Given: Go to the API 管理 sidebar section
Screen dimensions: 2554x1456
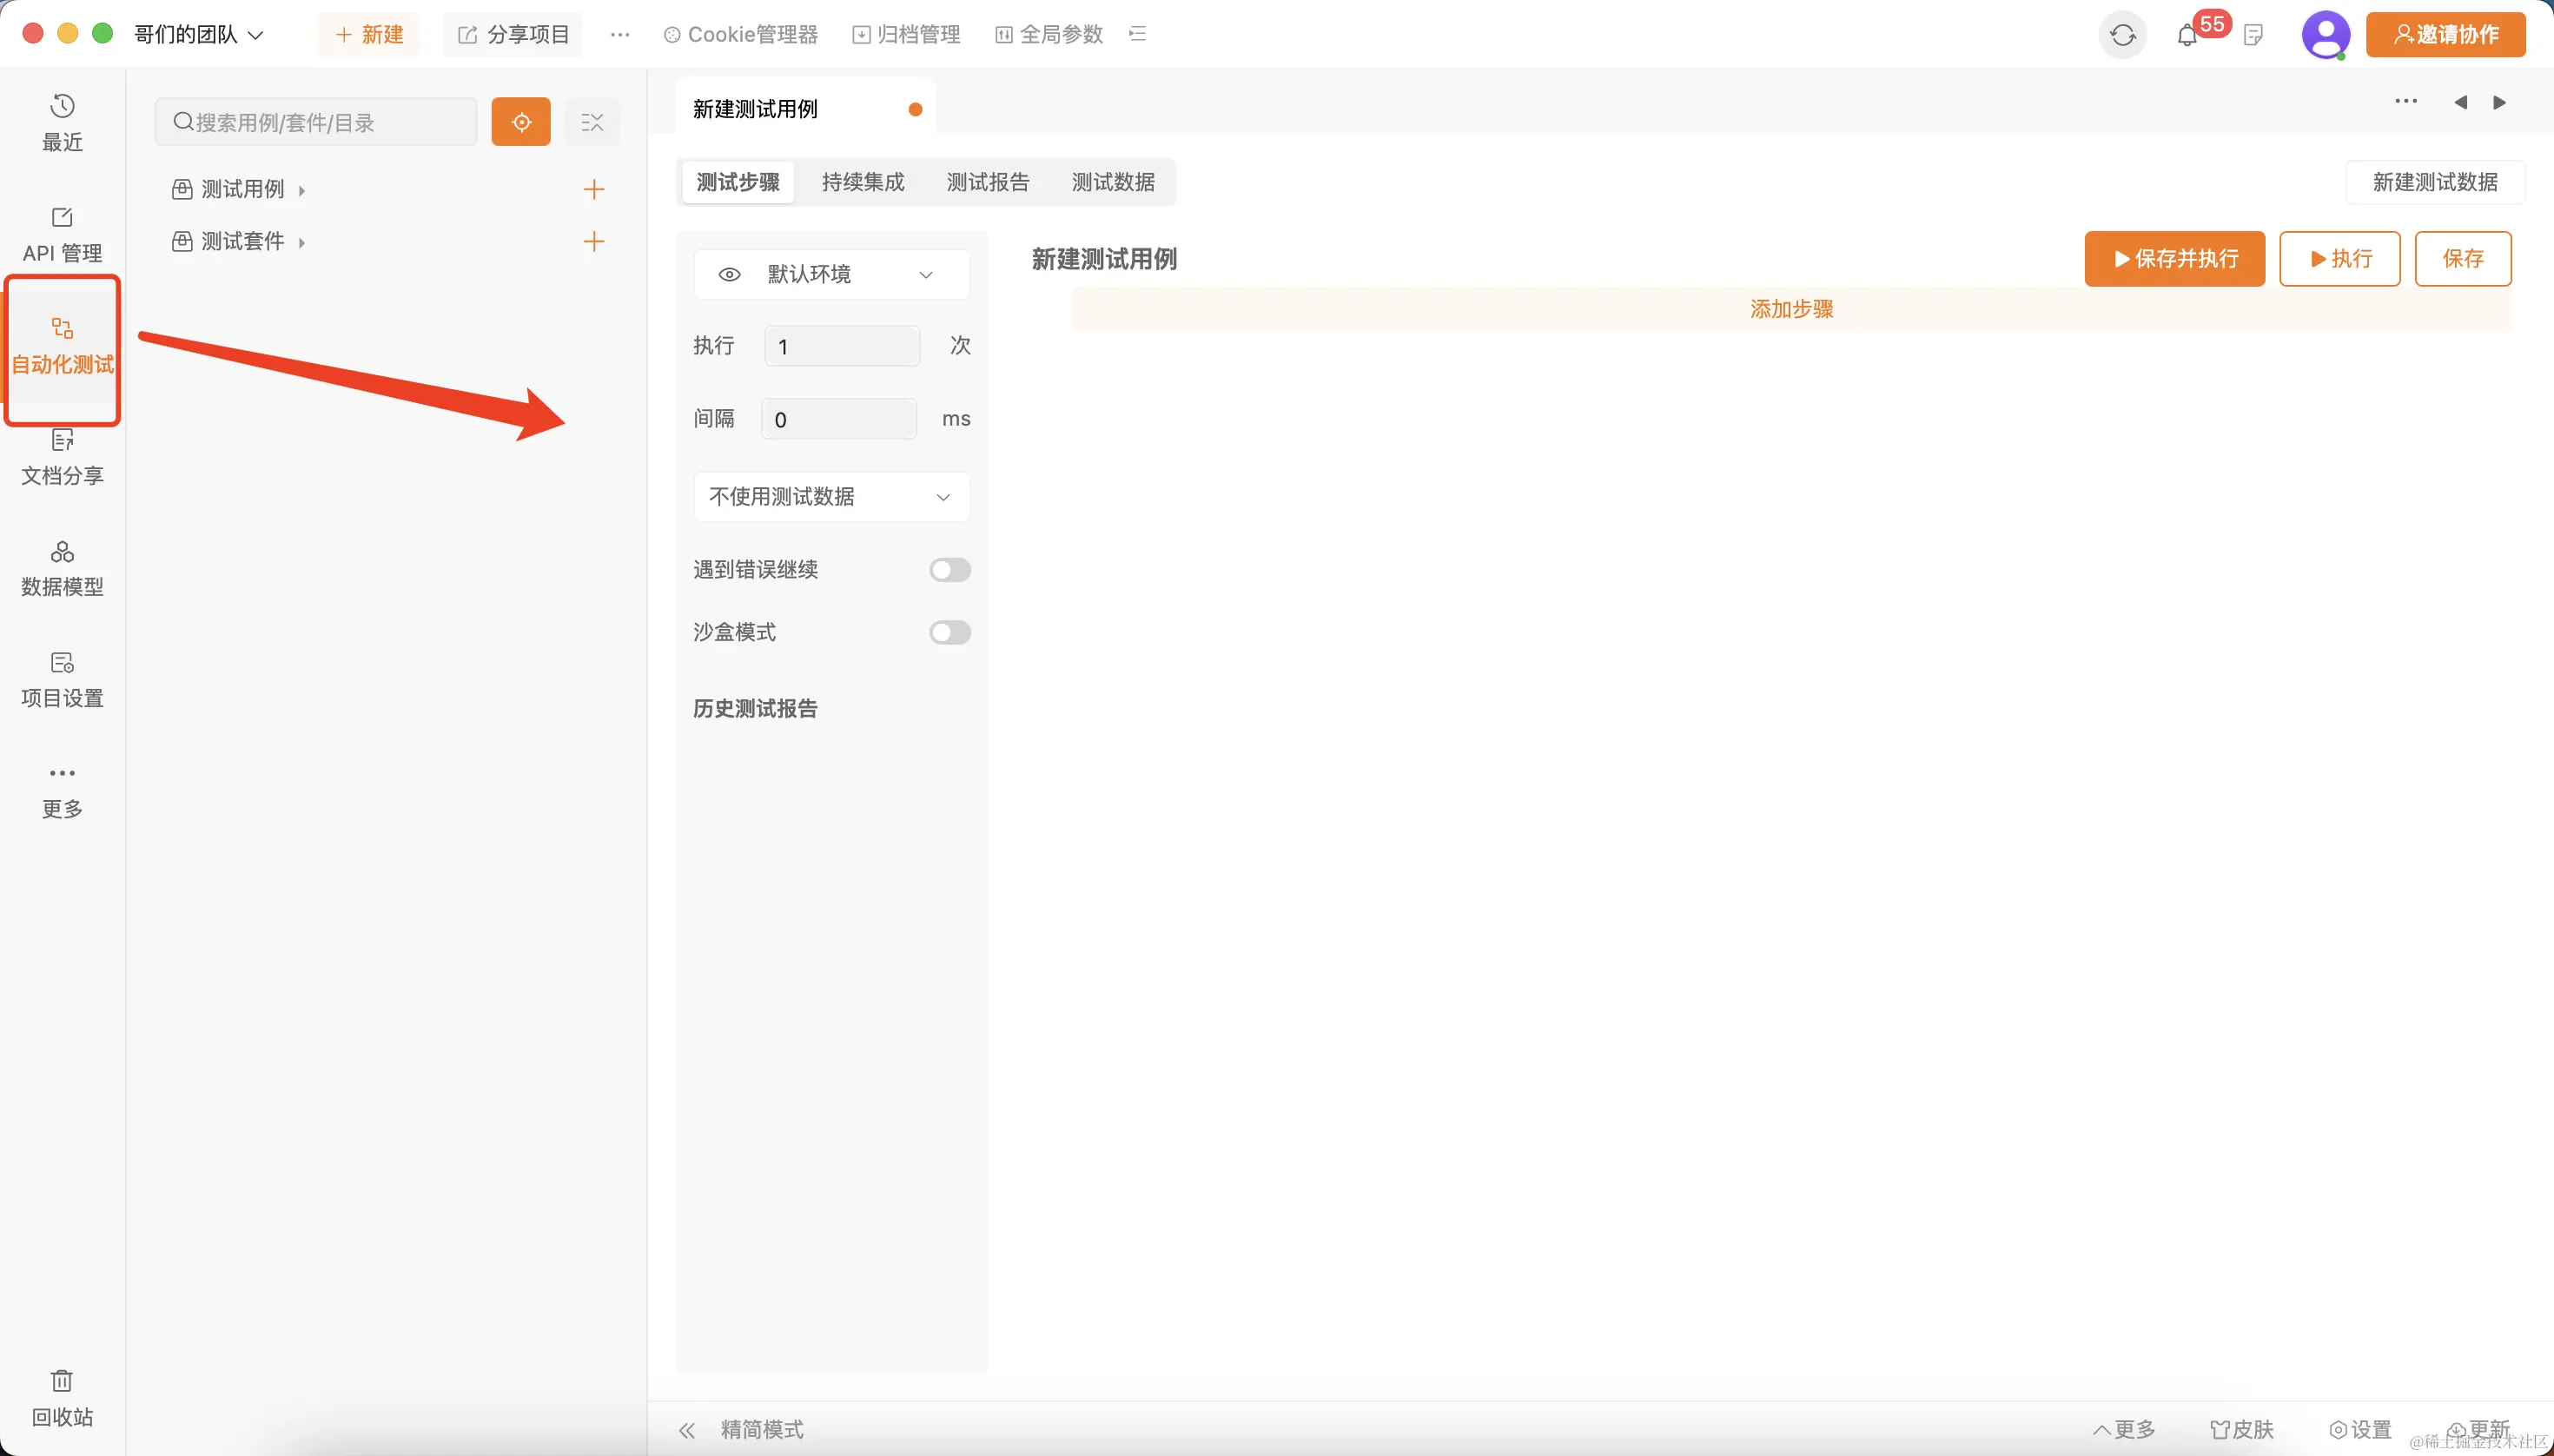Looking at the screenshot, I should coord(62,234).
